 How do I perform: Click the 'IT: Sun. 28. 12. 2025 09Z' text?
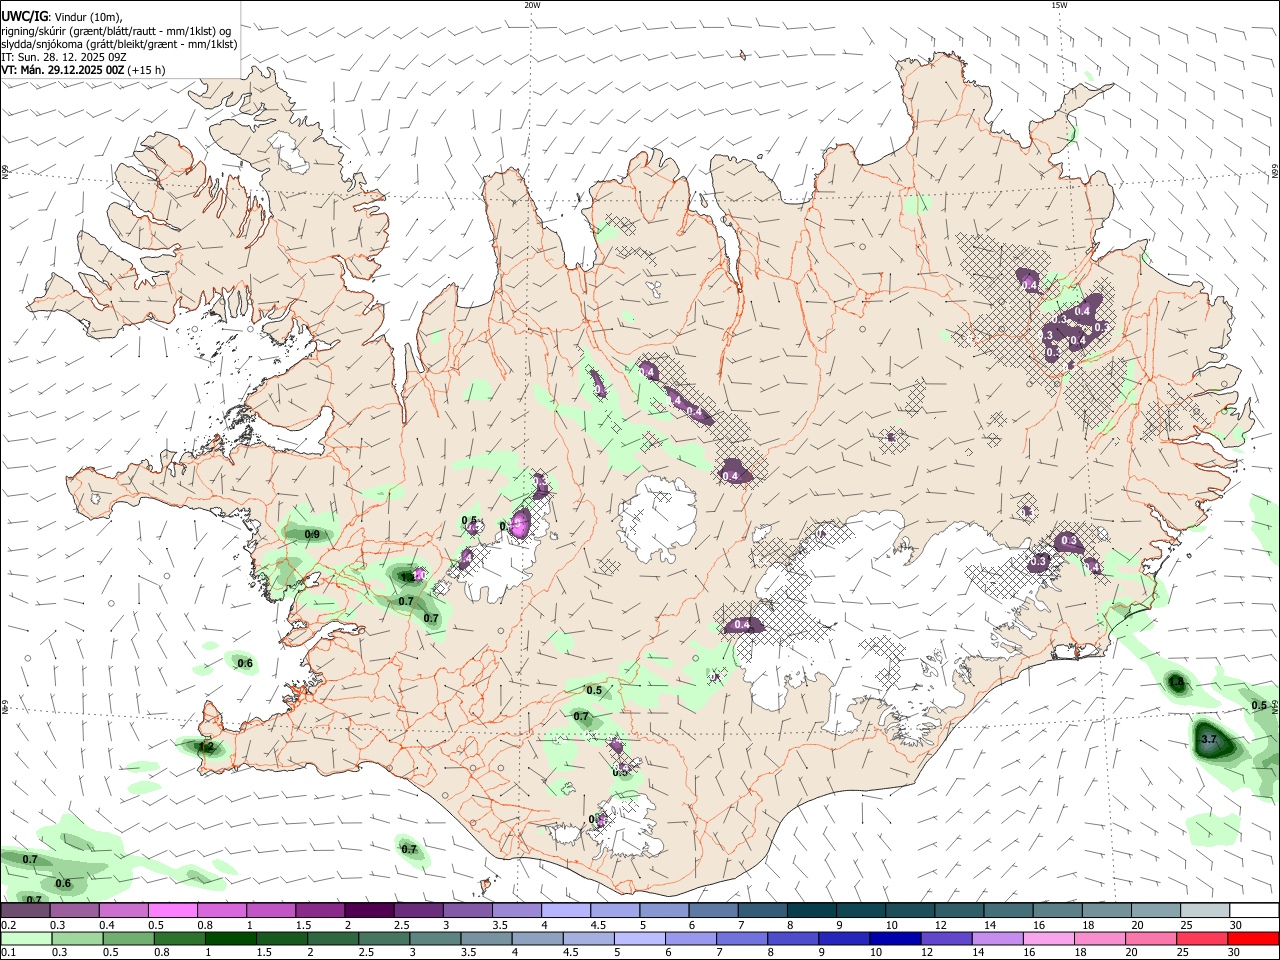click(x=62, y=57)
